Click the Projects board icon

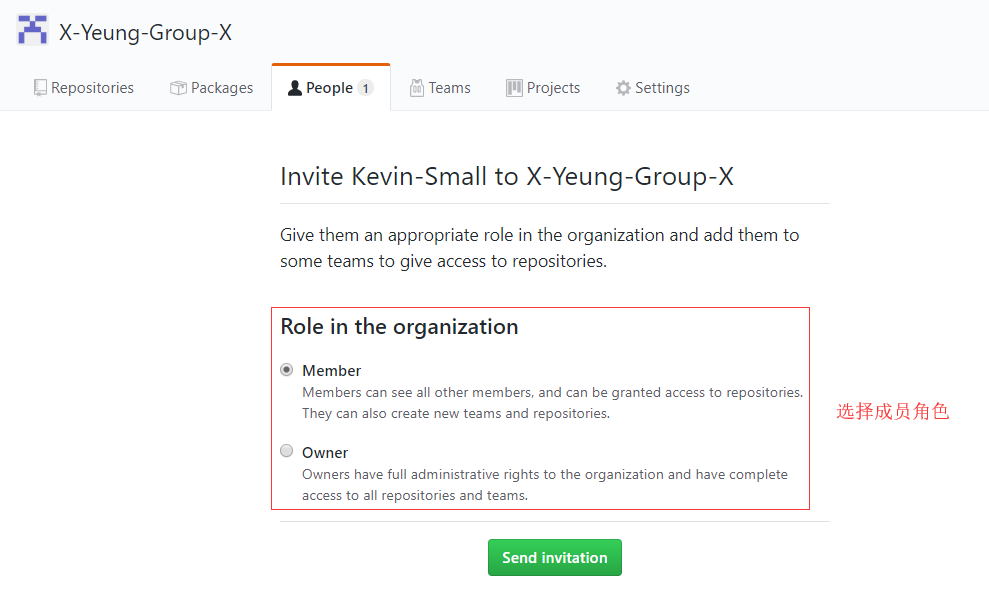coord(514,88)
